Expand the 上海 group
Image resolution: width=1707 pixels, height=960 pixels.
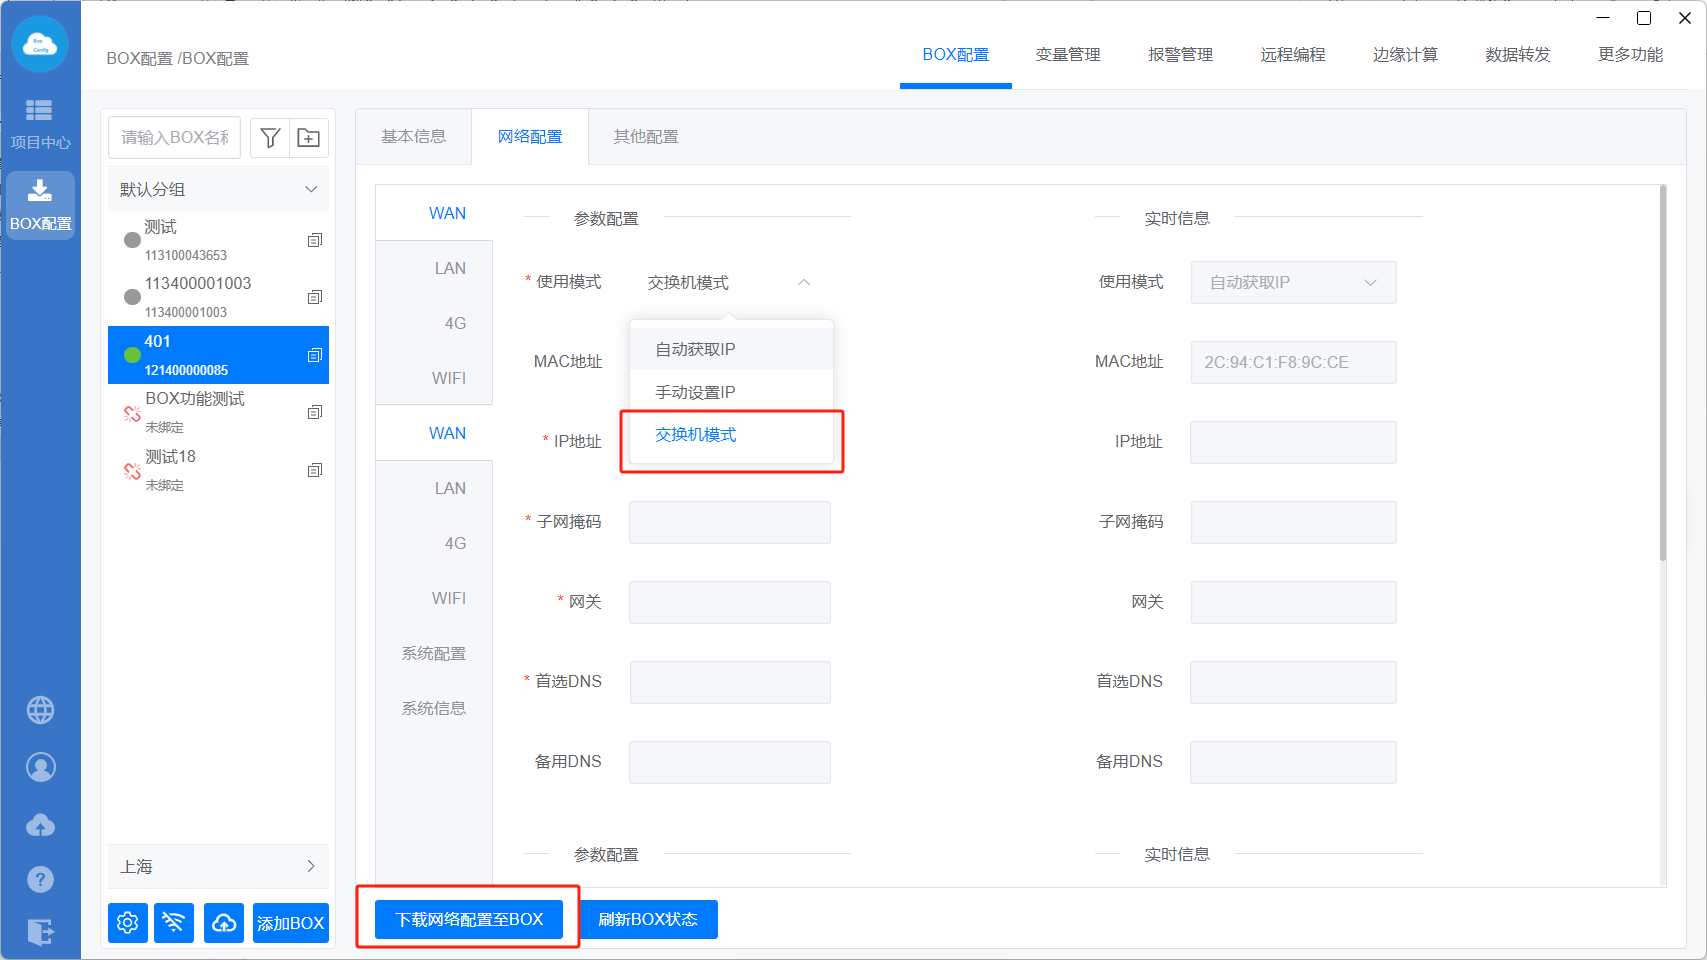(x=311, y=866)
